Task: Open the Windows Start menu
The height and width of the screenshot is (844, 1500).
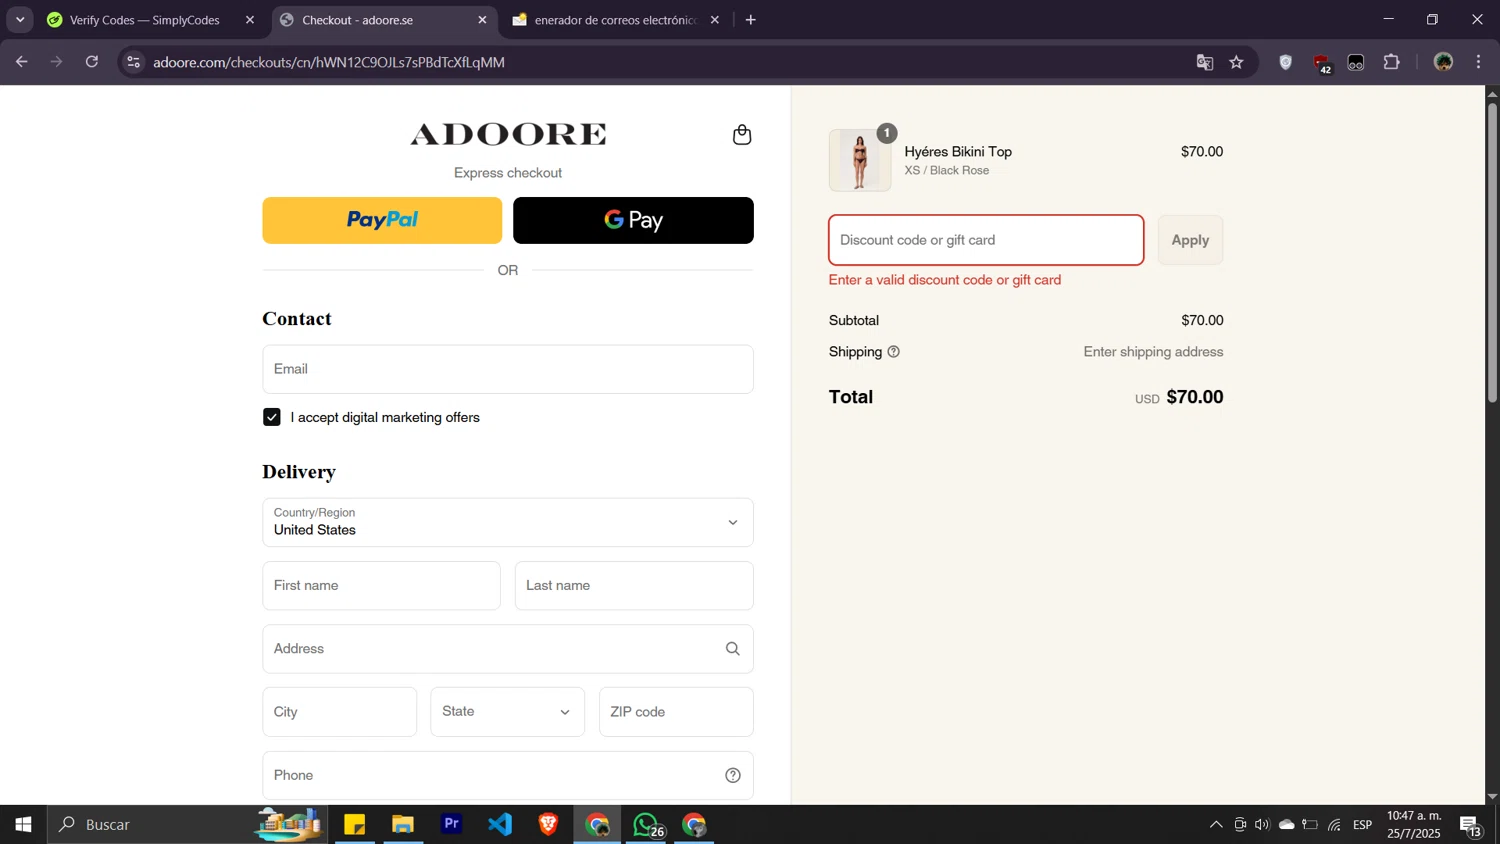Action: [23, 825]
